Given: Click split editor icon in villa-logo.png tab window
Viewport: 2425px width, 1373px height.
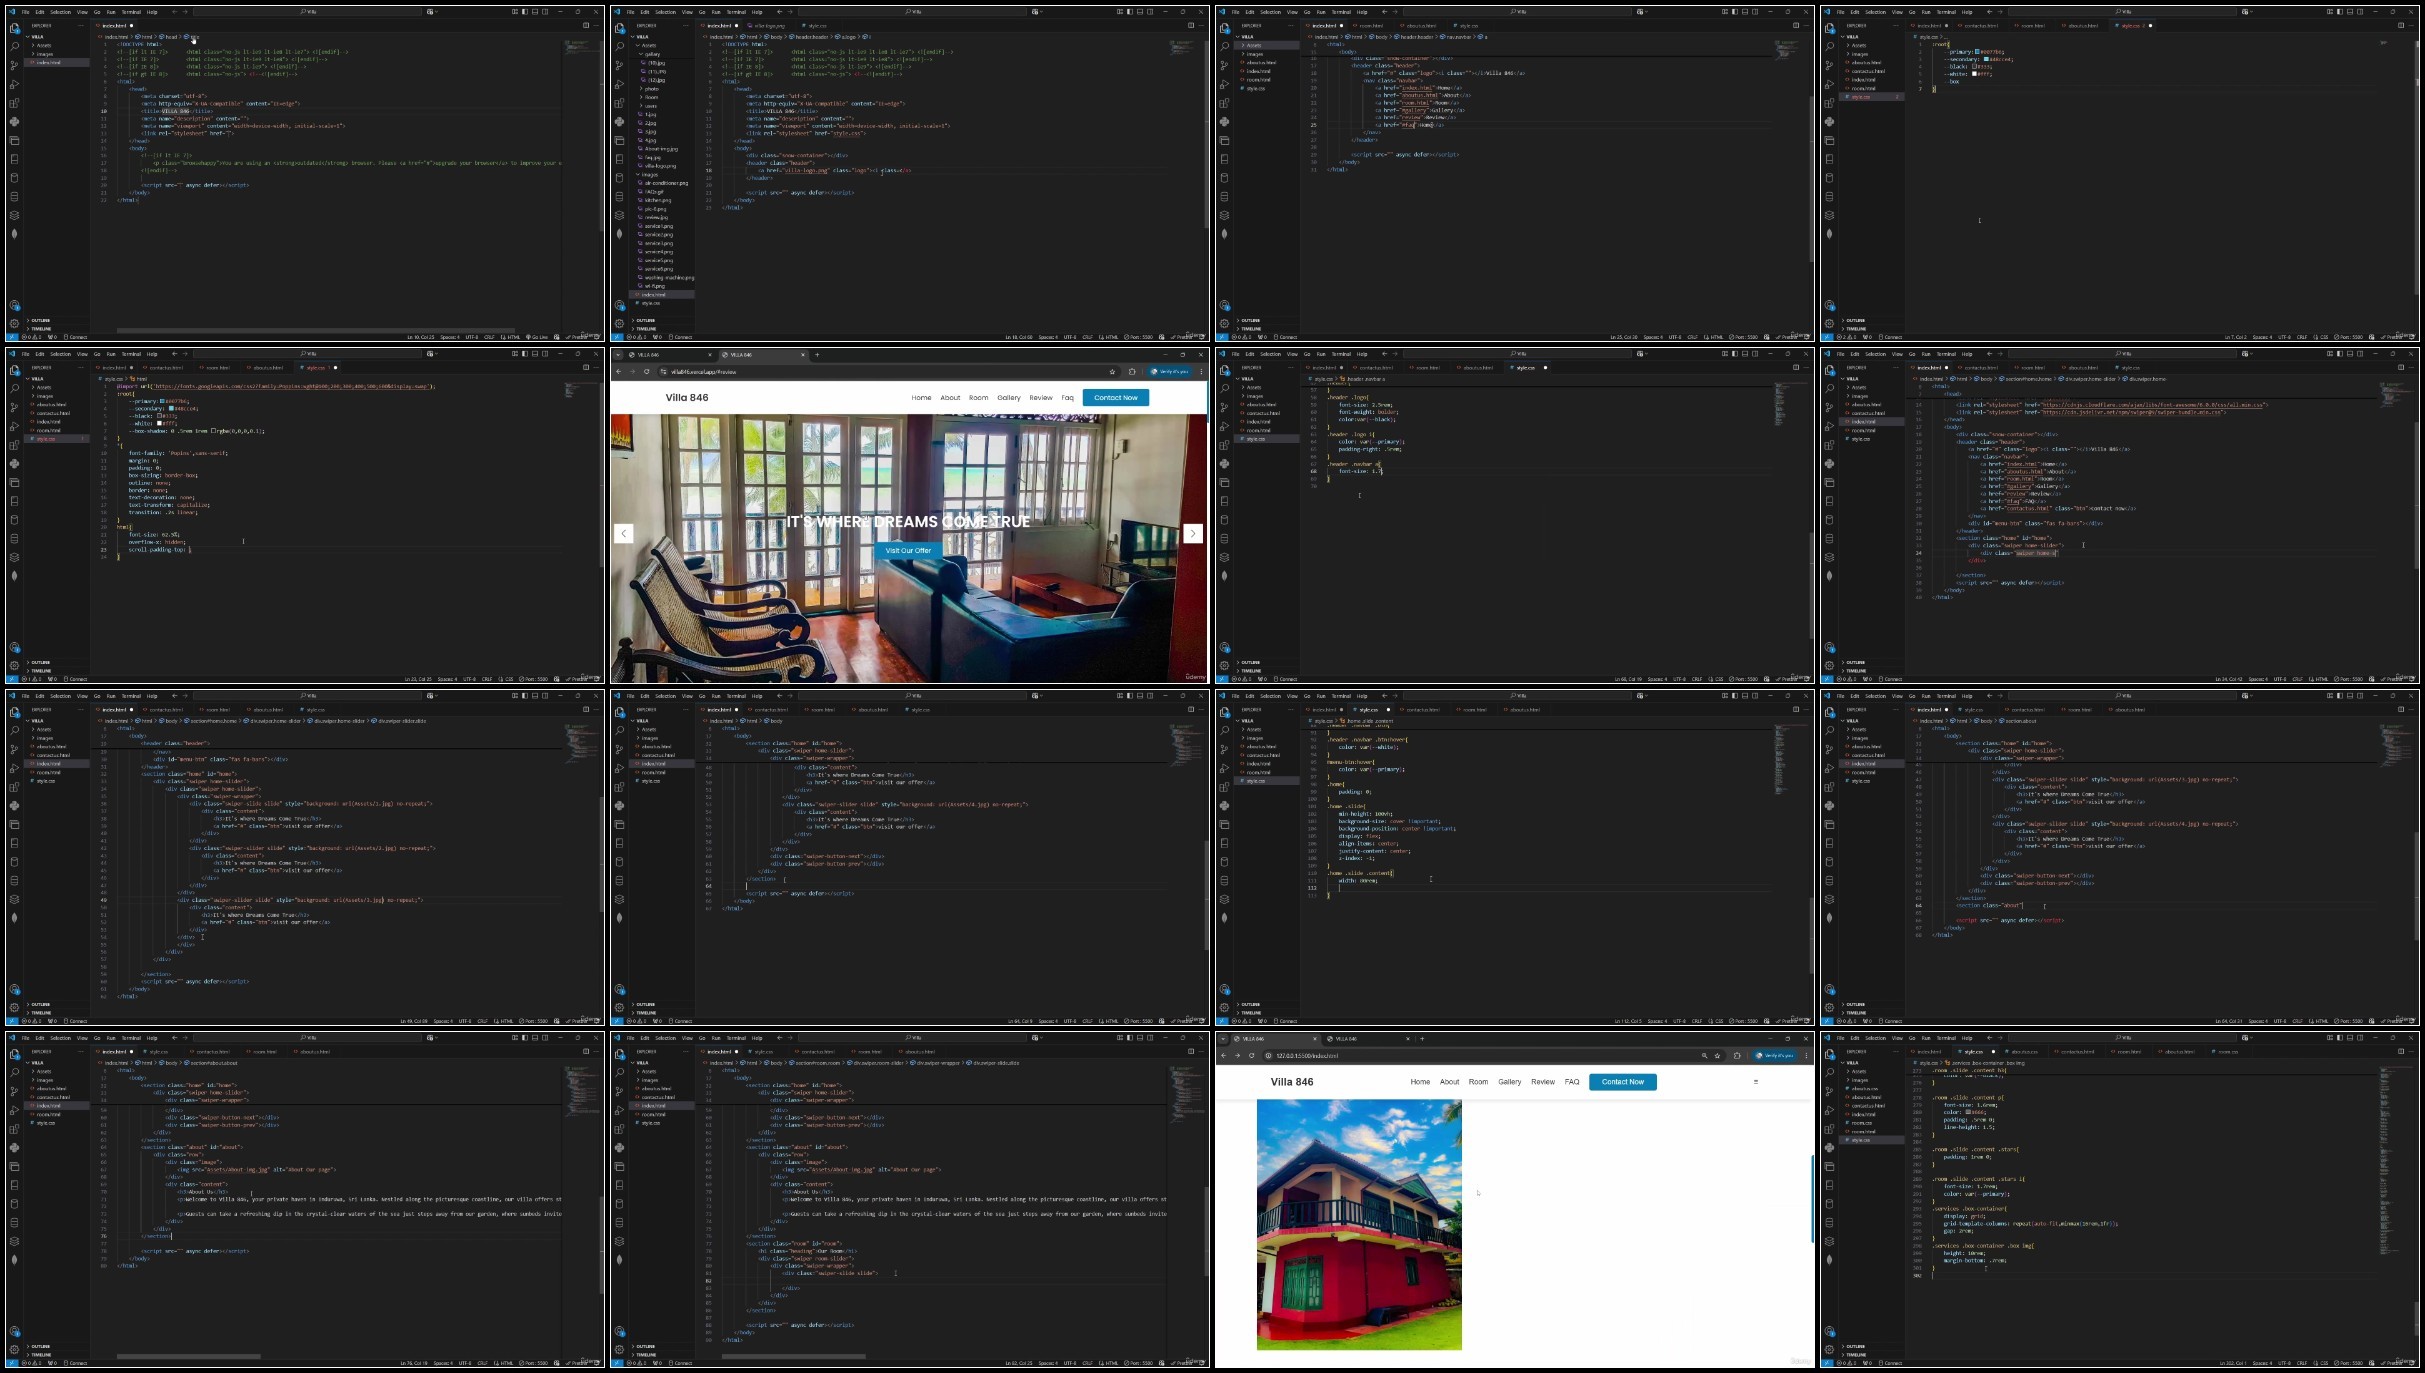Looking at the screenshot, I should coord(1191,25).
